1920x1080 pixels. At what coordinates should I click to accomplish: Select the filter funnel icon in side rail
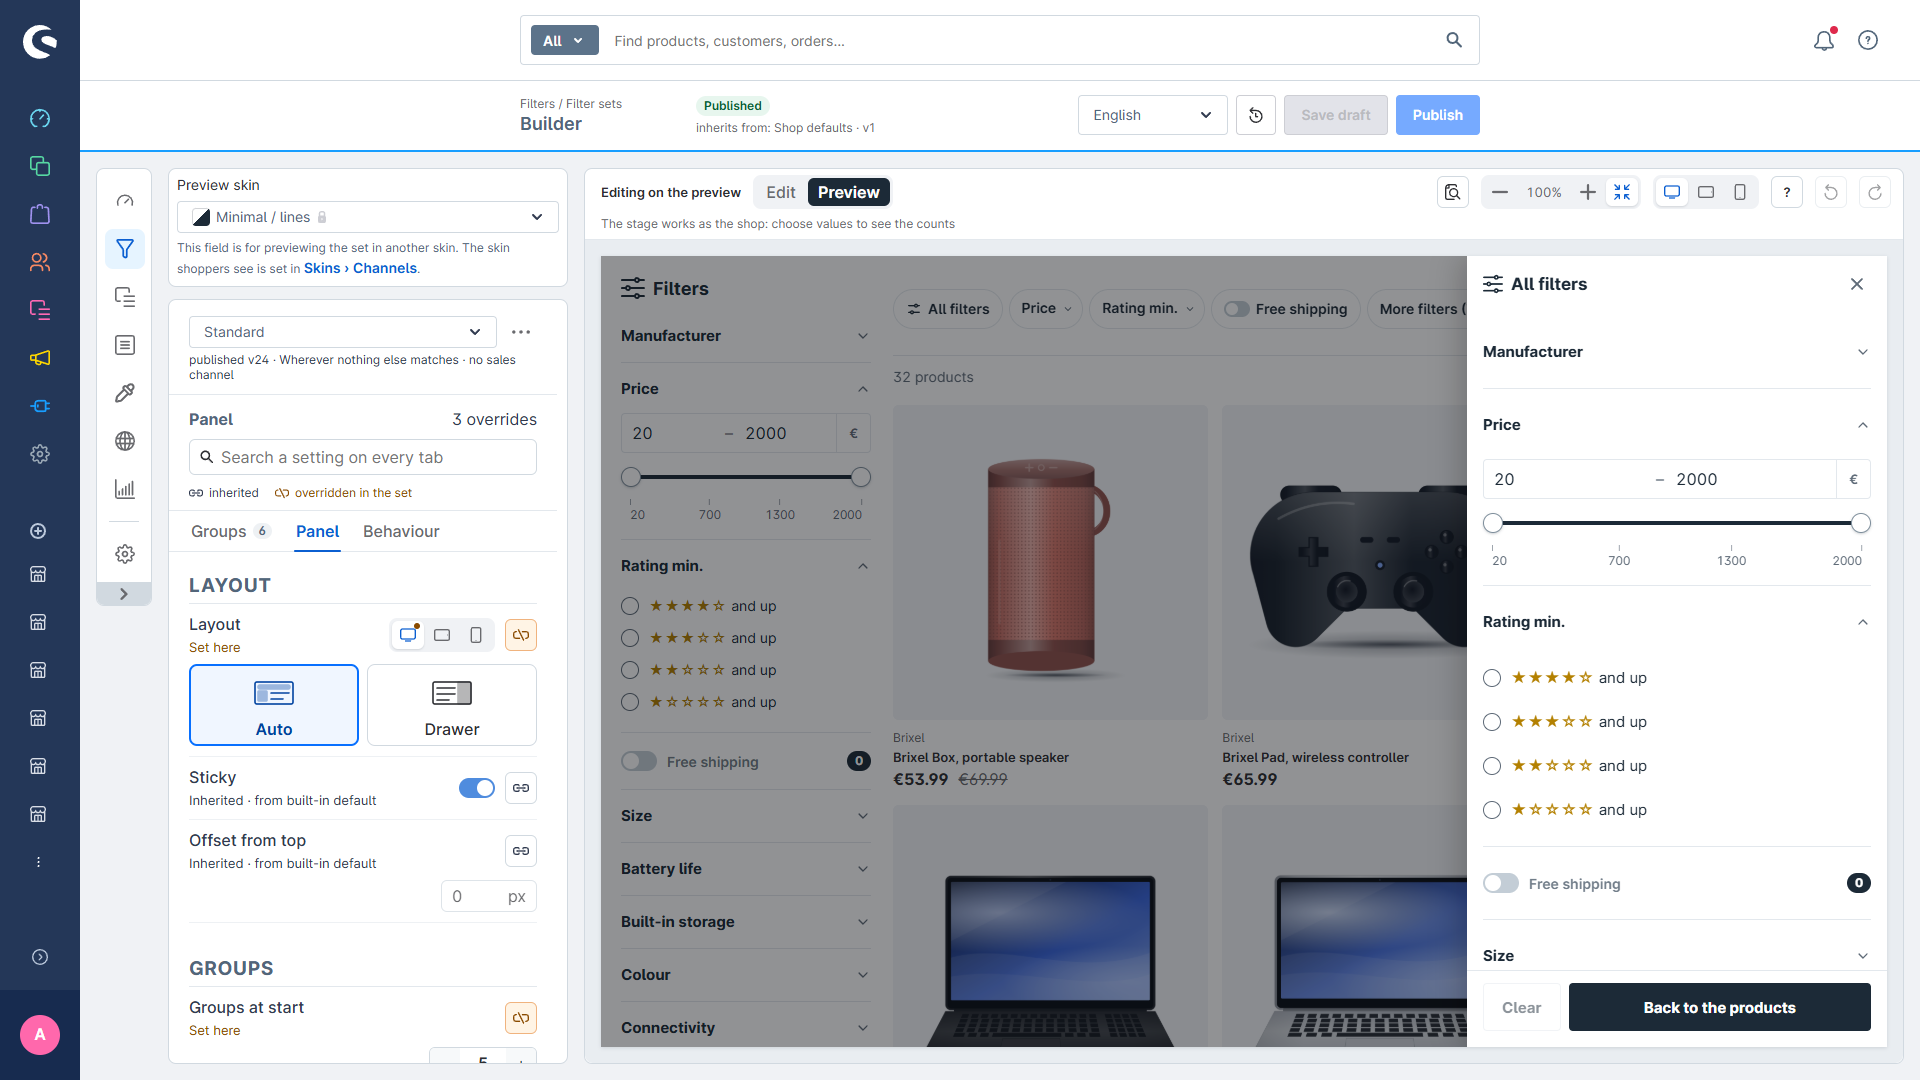[125, 249]
